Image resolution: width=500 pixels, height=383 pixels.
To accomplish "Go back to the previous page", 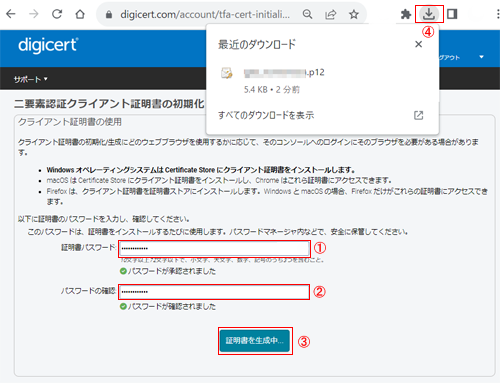I will click(x=11, y=14).
